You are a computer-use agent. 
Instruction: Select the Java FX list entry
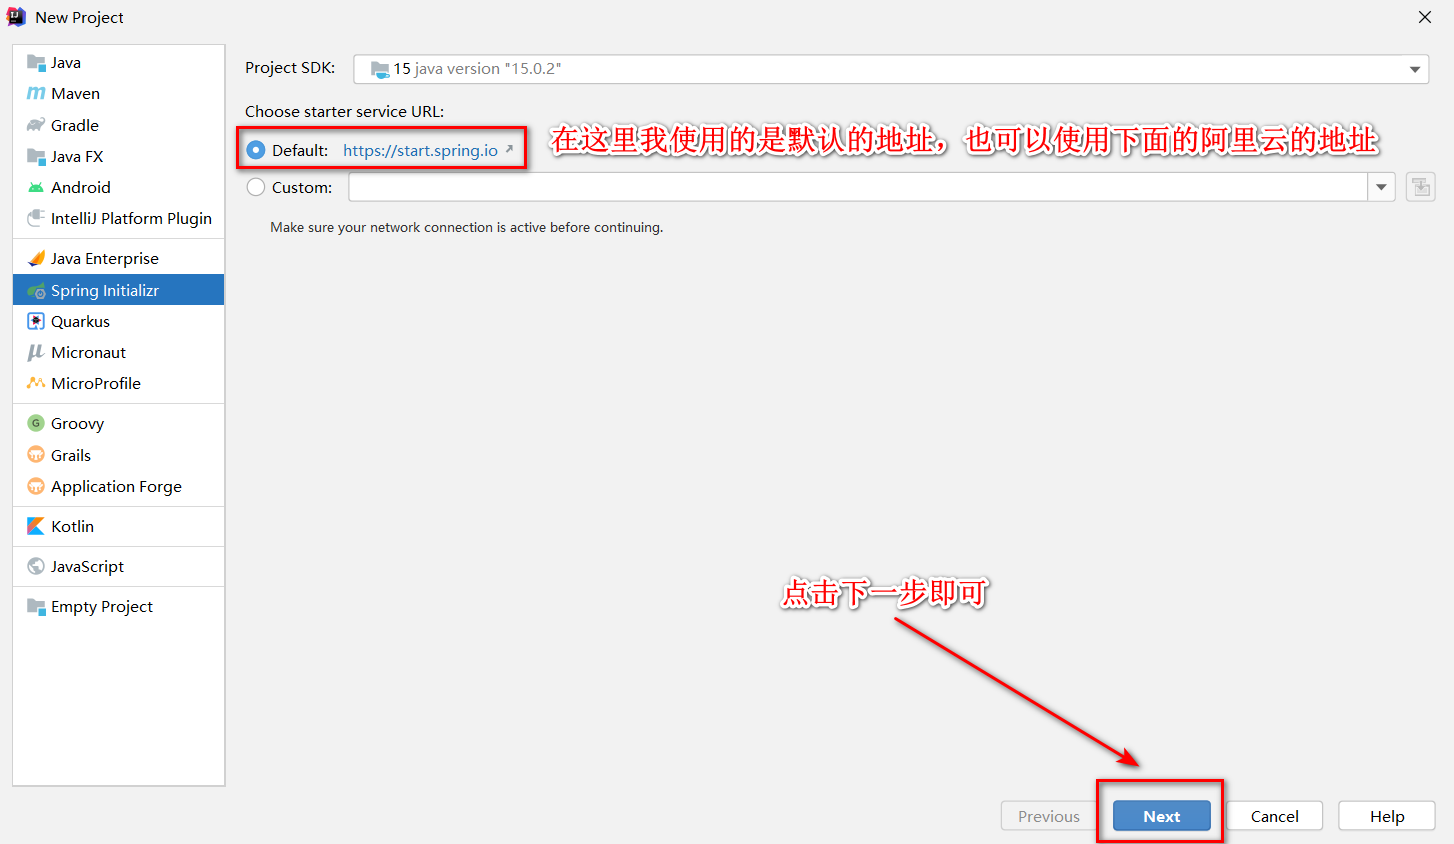pyautogui.click(x=118, y=156)
